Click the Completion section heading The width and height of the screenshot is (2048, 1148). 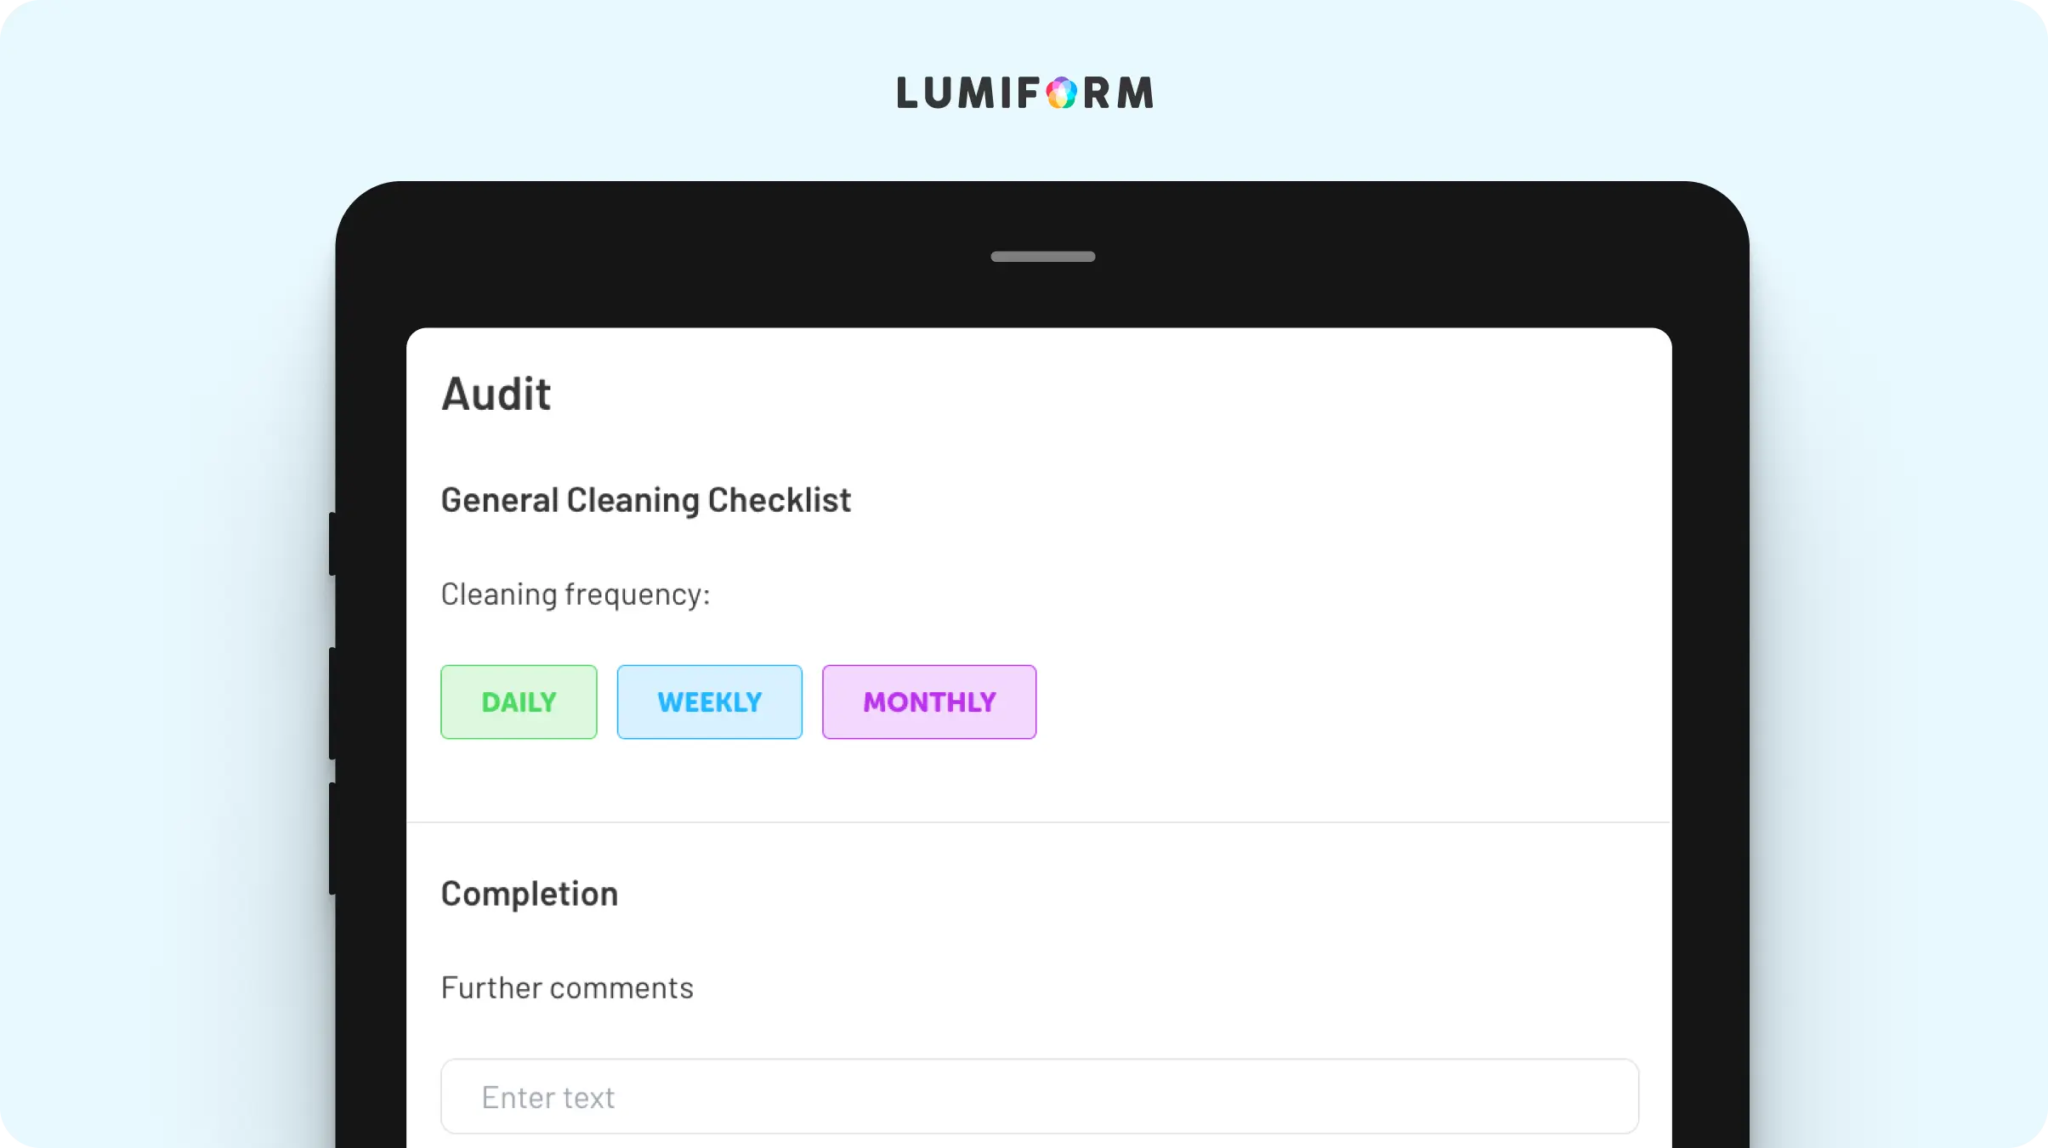pos(529,894)
